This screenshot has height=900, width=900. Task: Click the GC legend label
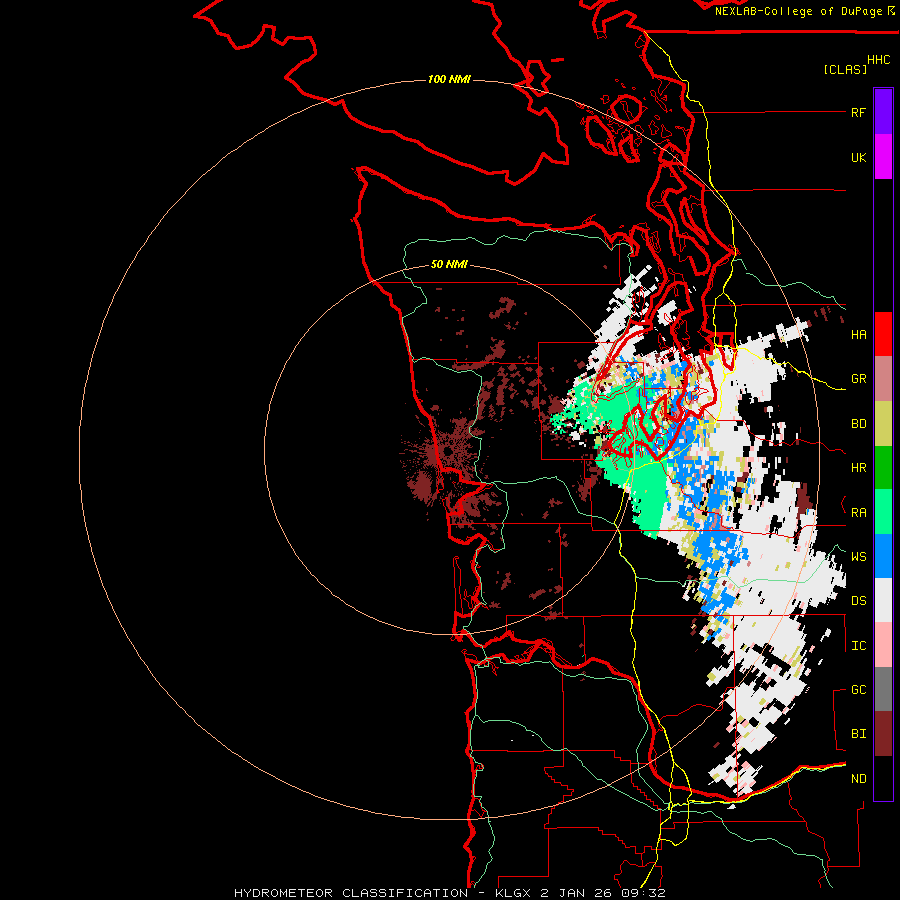858,690
